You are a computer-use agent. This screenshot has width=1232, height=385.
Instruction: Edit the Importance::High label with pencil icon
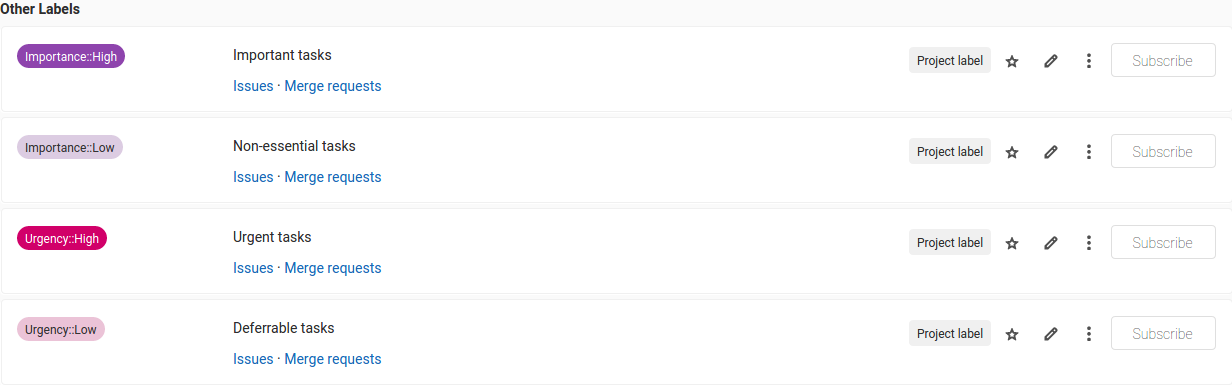(1050, 61)
